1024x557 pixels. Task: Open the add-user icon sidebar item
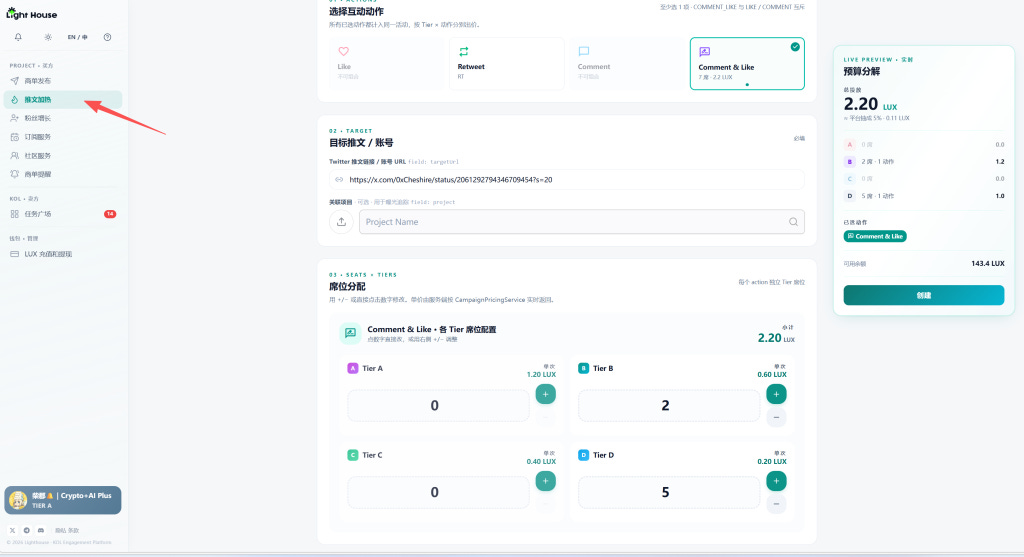(63, 118)
